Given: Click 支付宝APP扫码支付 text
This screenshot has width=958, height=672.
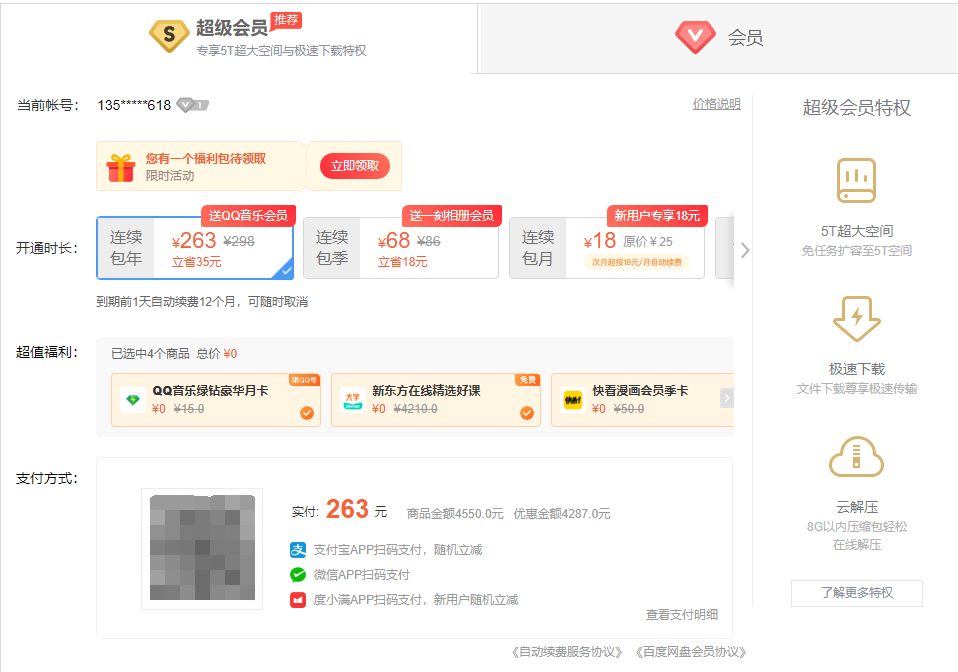Looking at the screenshot, I should (398, 550).
